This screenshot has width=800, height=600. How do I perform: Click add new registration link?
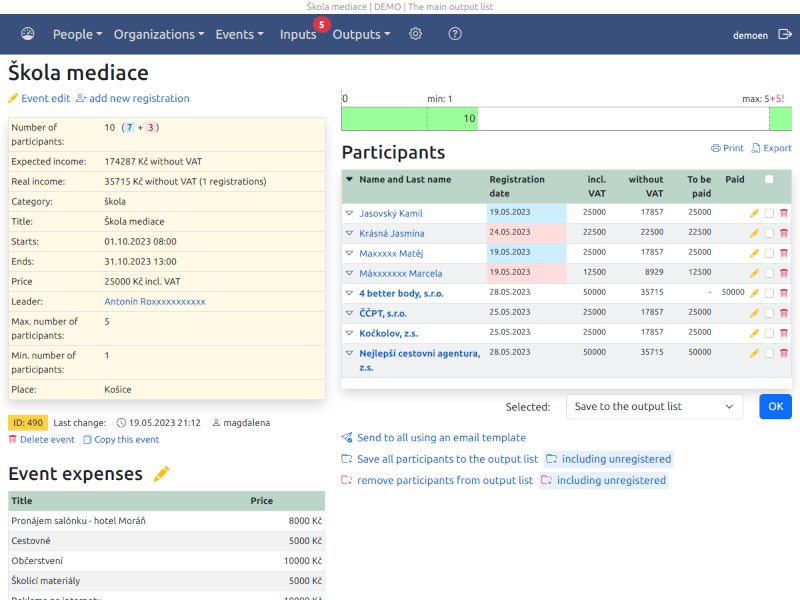point(133,98)
